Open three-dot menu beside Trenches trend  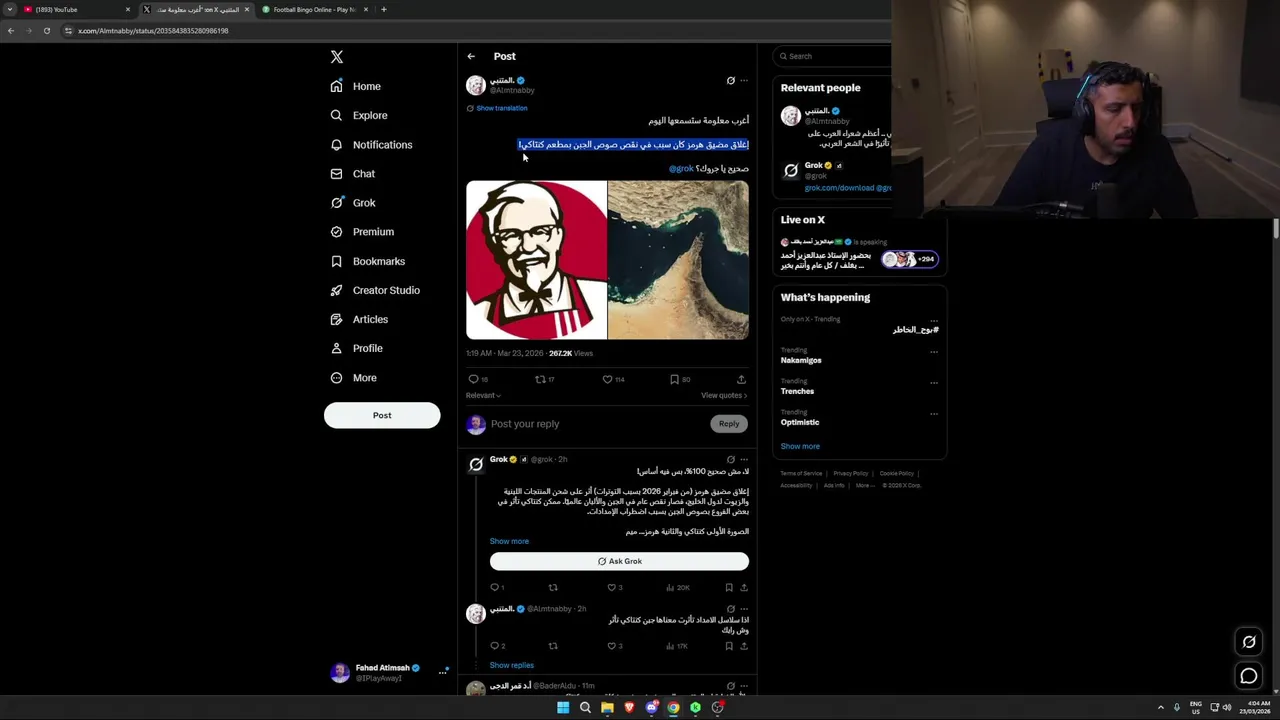click(934, 383)
